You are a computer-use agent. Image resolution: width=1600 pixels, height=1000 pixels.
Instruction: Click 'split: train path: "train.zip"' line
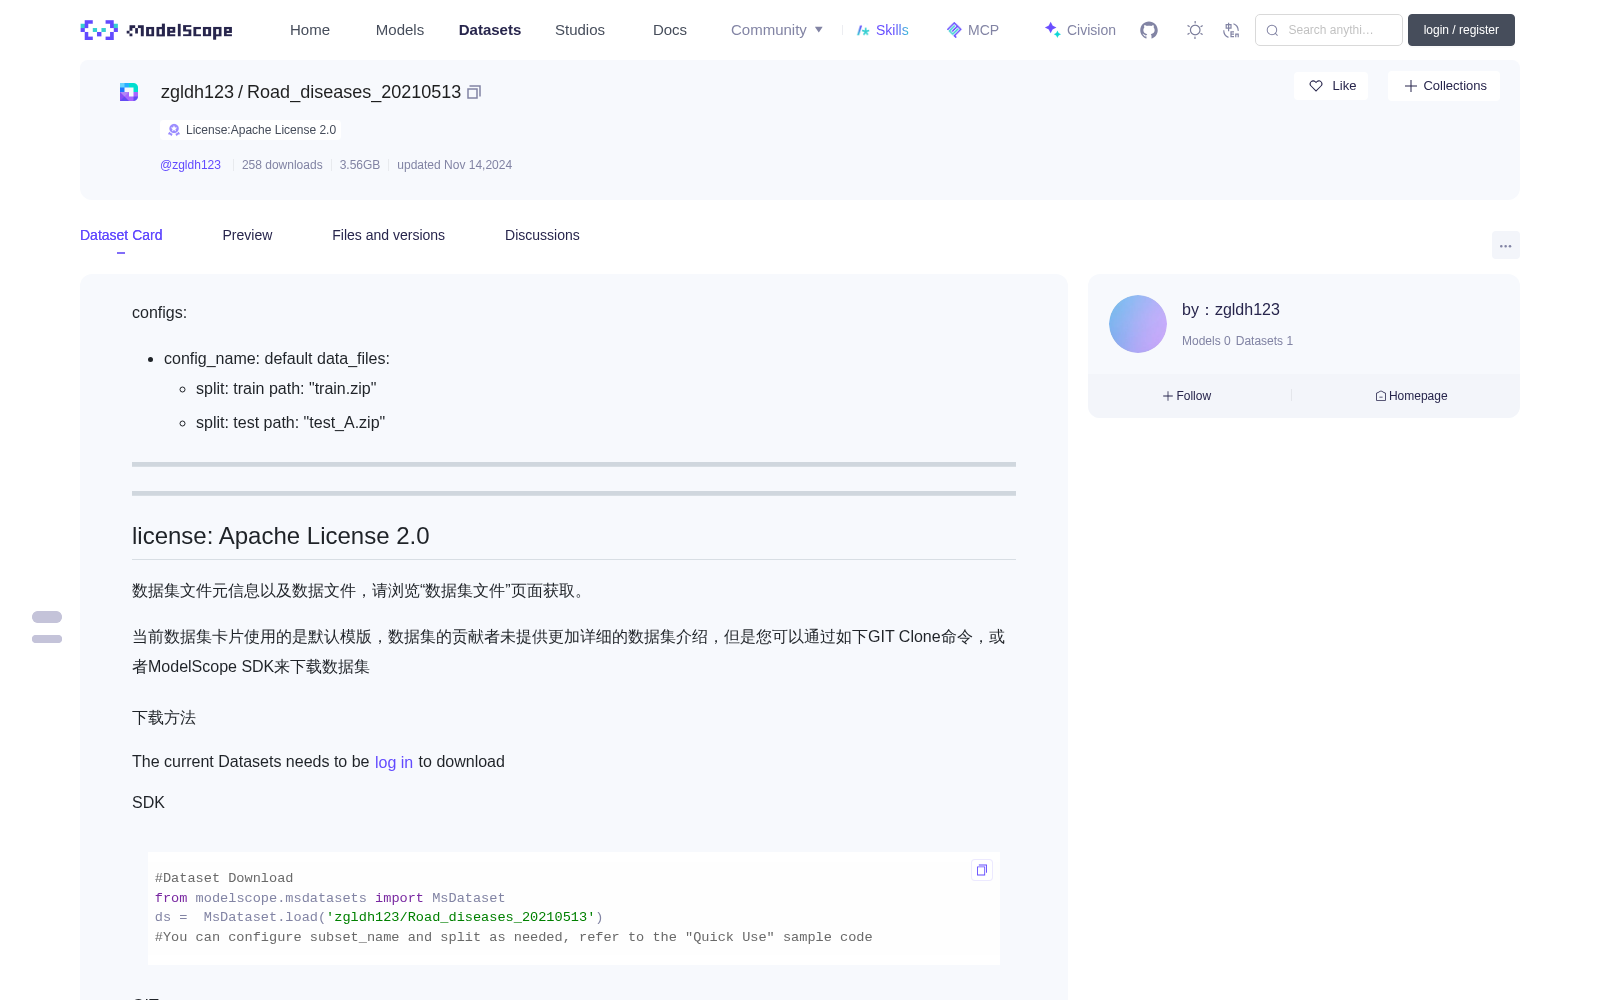click(286, 389)
